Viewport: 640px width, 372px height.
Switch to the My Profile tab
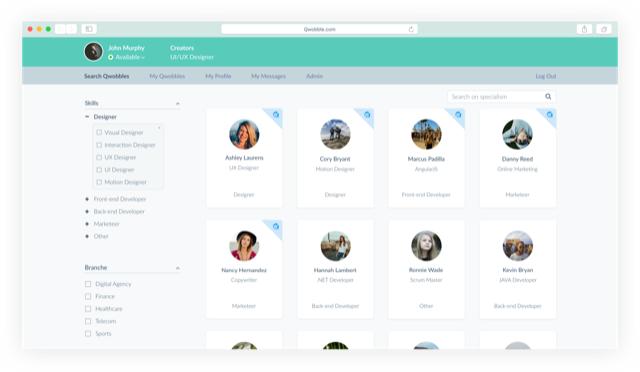pyautogui.click(x=218, y=76)
